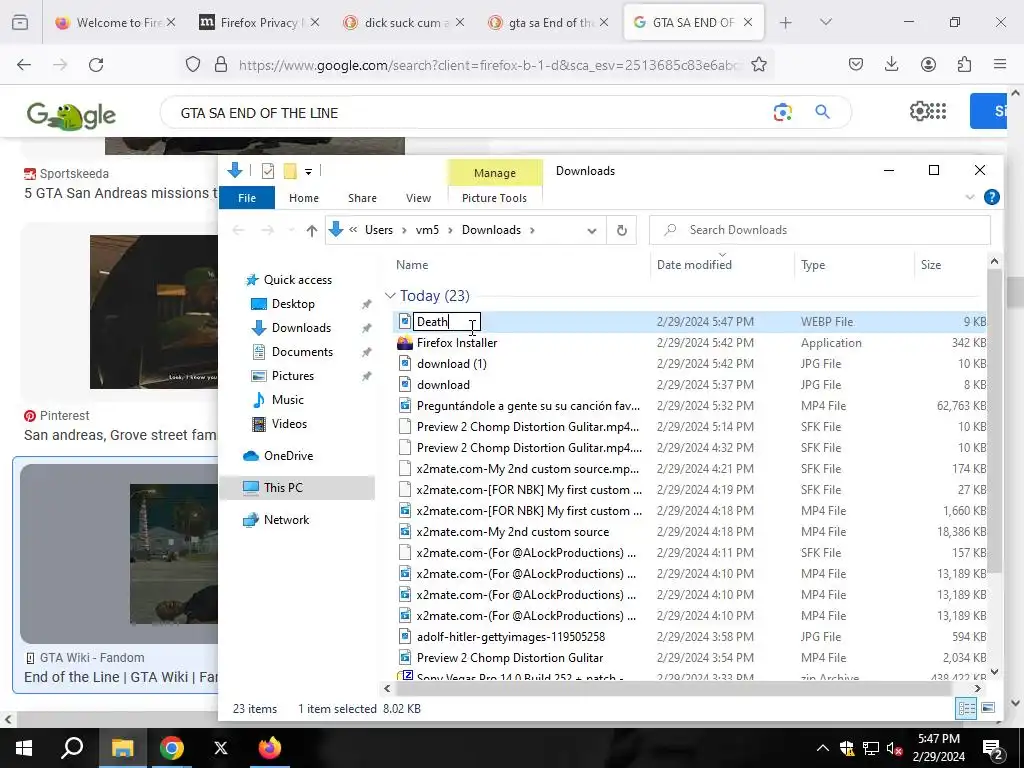Open the Firefox View icon beside tabs
Viewport: 1024px width, 768px height.
click(x=20, y=23)
